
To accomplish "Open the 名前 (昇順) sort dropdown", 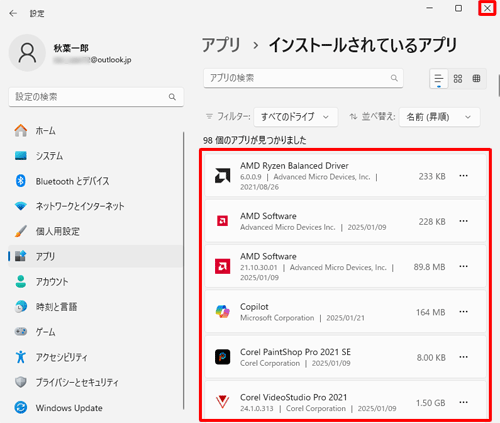I will click(439, 117).
